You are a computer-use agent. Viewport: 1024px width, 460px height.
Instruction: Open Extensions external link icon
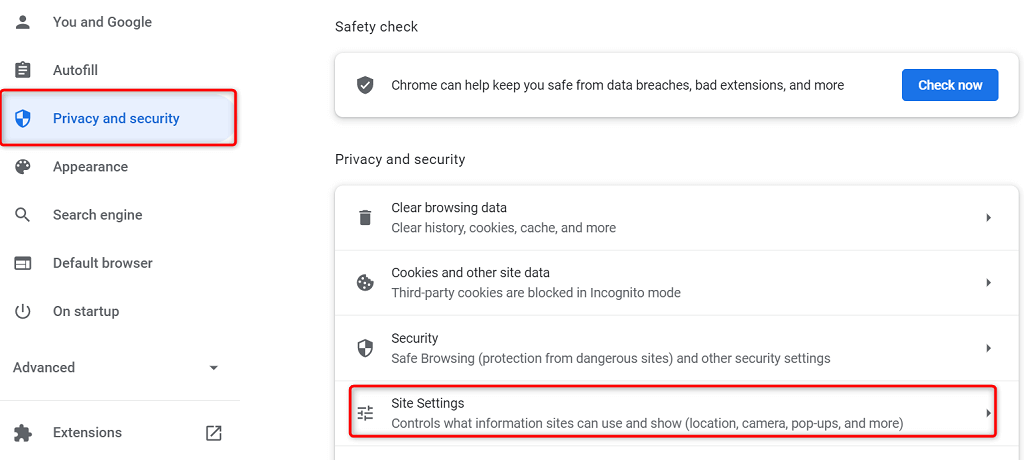[213, 433]
